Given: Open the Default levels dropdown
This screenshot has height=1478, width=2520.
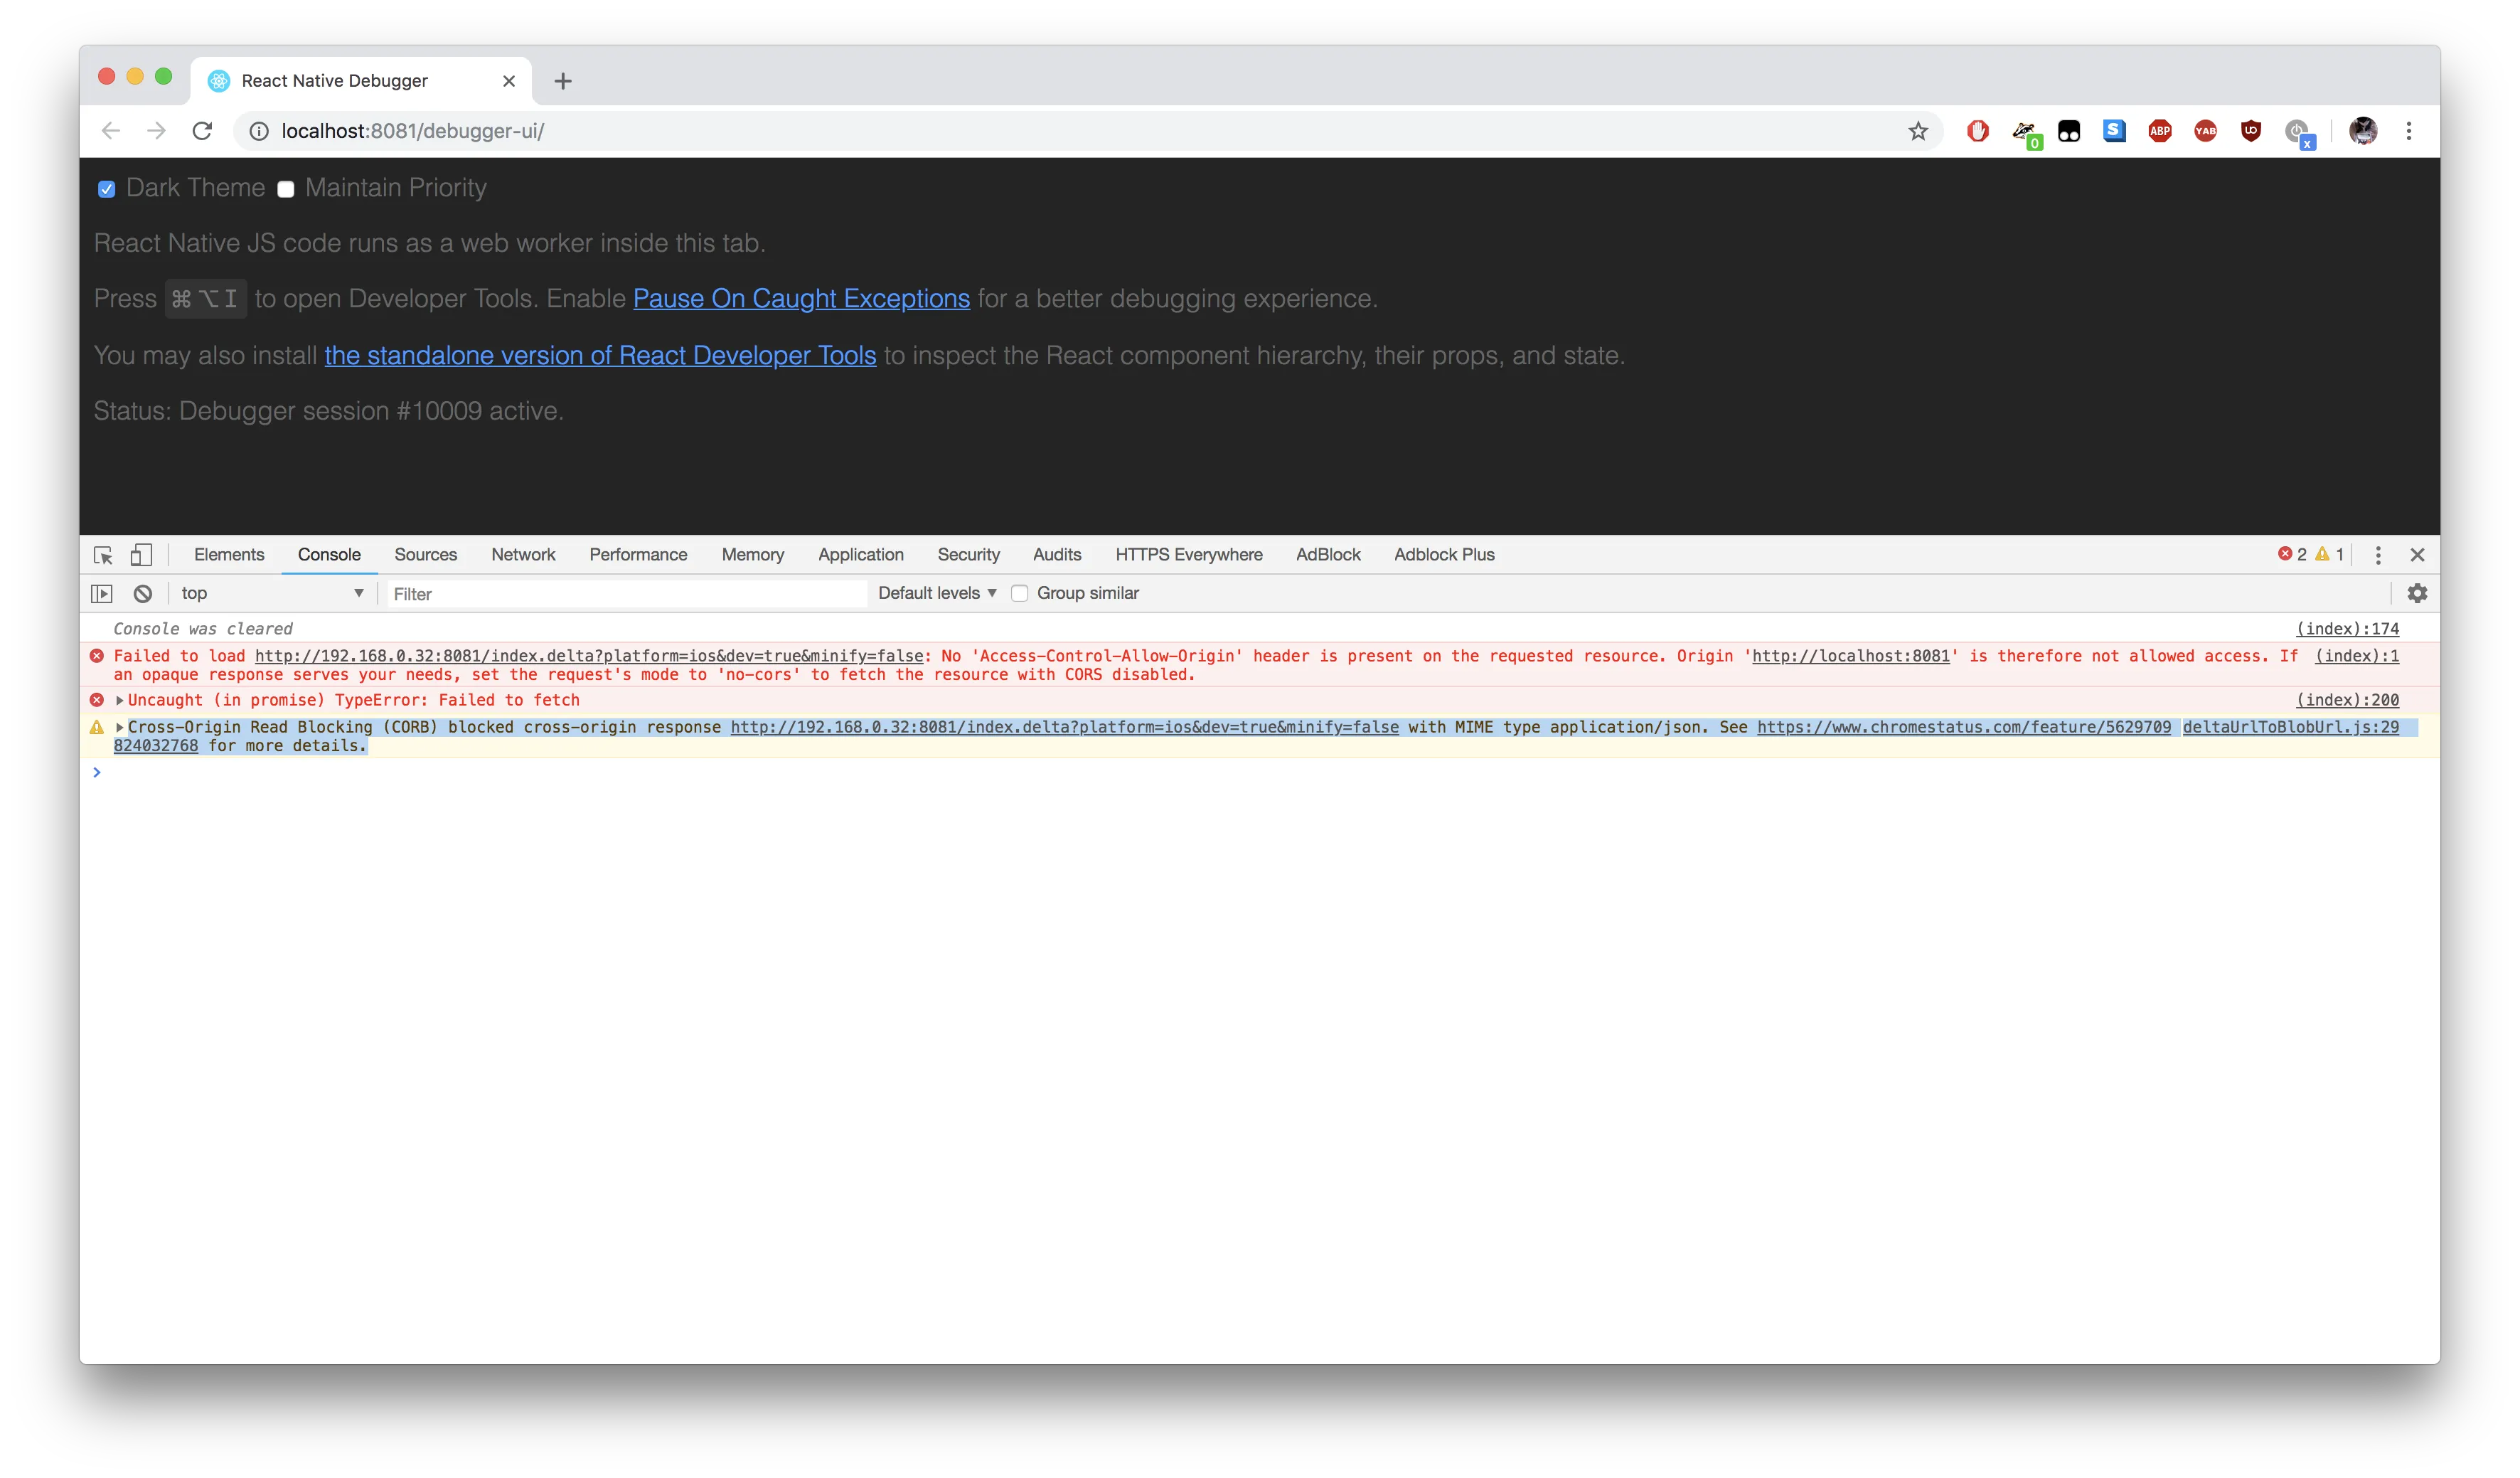Looking at the screenshot, I should pyautogui.click(x=937, y=593).
